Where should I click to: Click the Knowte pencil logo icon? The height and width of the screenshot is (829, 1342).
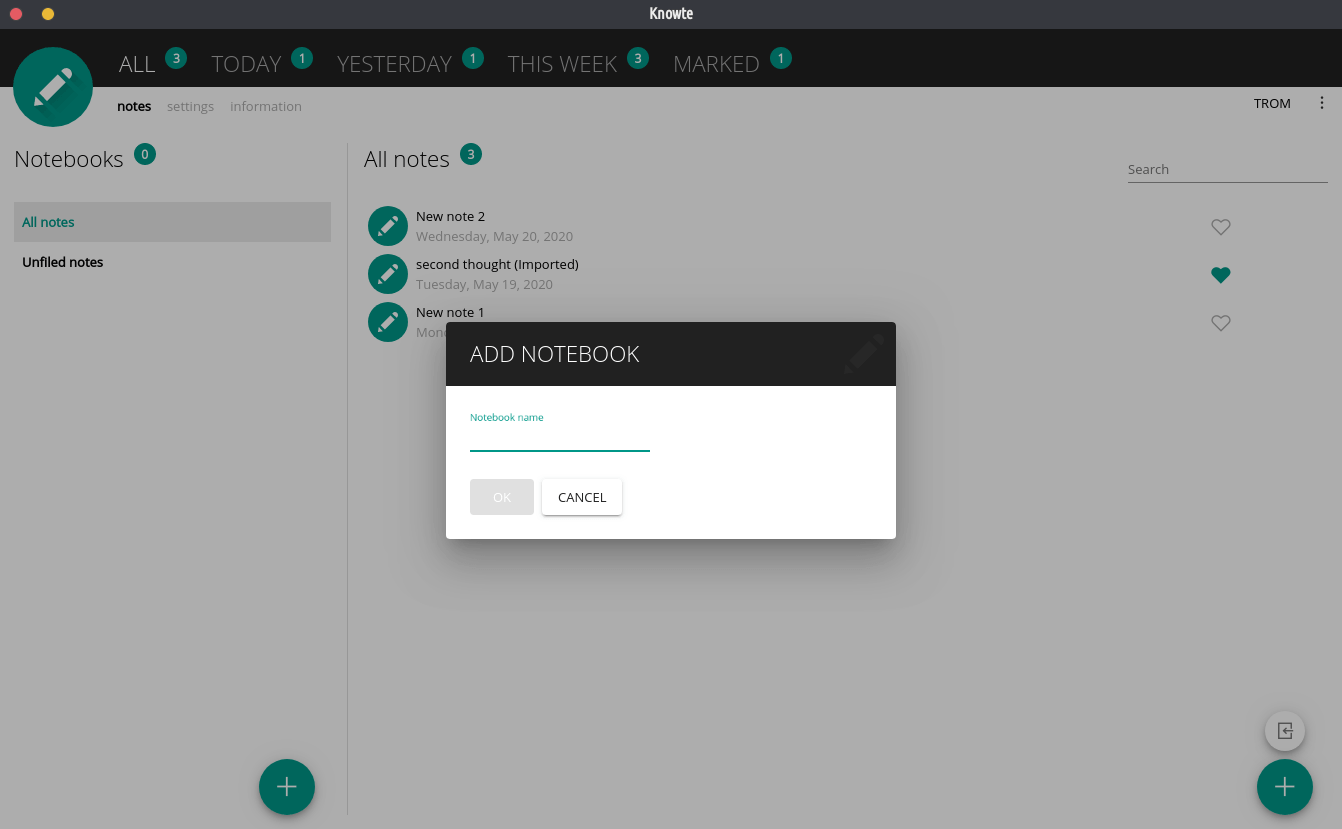(x=53, y=87)
